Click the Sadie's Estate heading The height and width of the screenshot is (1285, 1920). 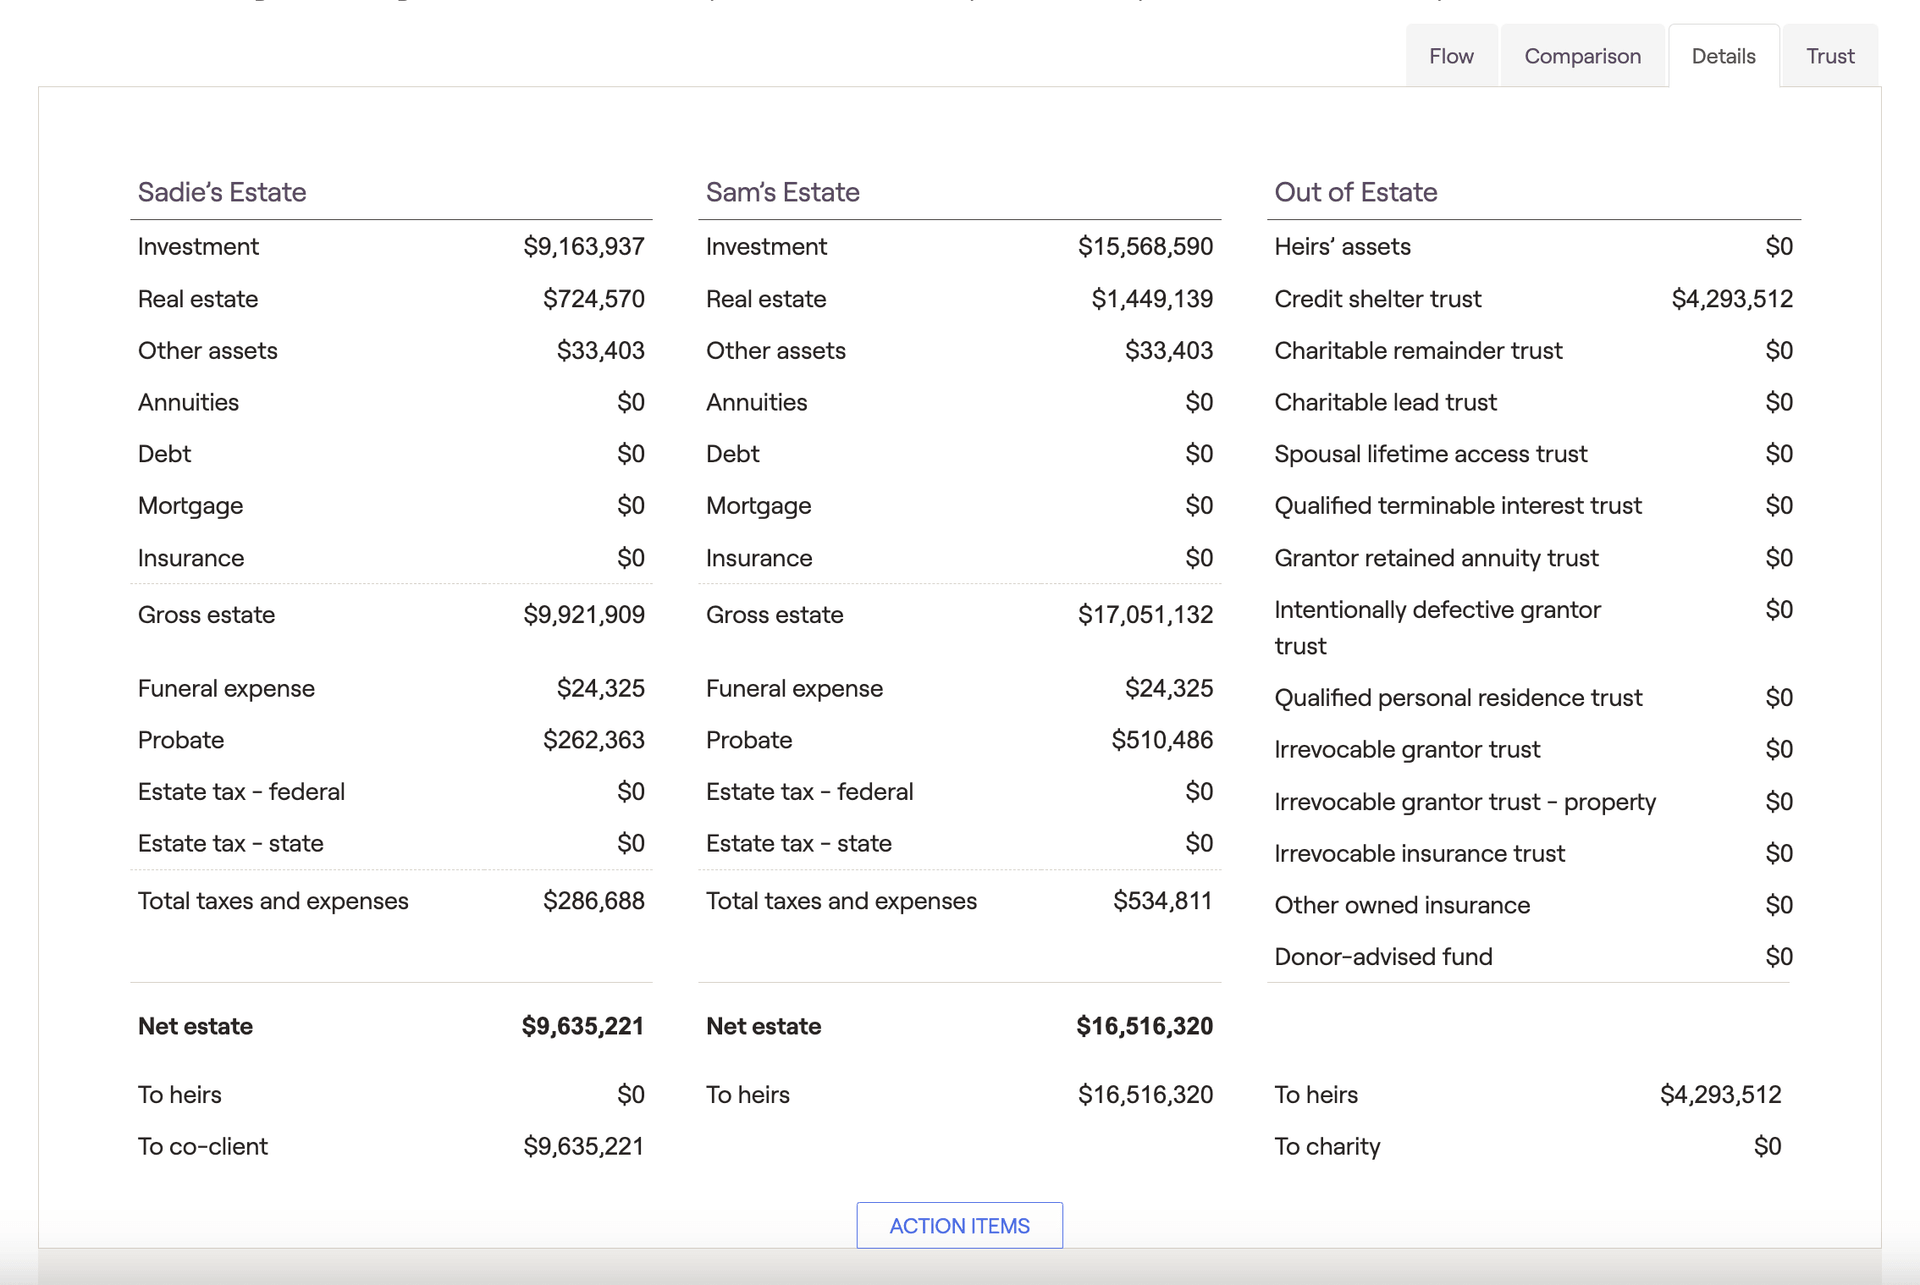coord(222,192)
